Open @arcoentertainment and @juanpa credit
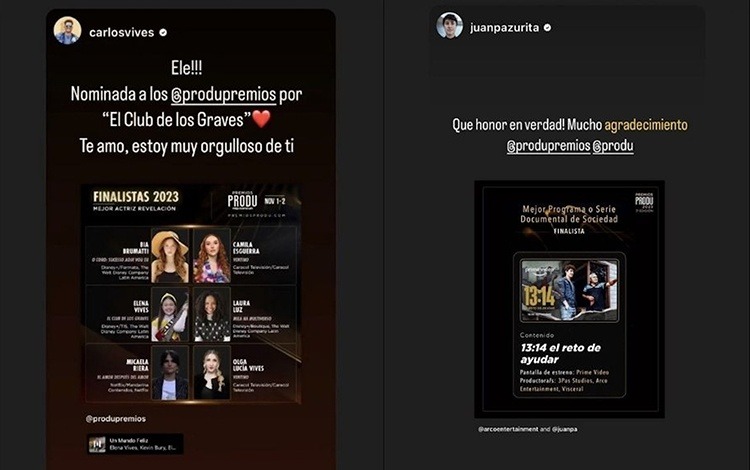 tap(528, 429)
